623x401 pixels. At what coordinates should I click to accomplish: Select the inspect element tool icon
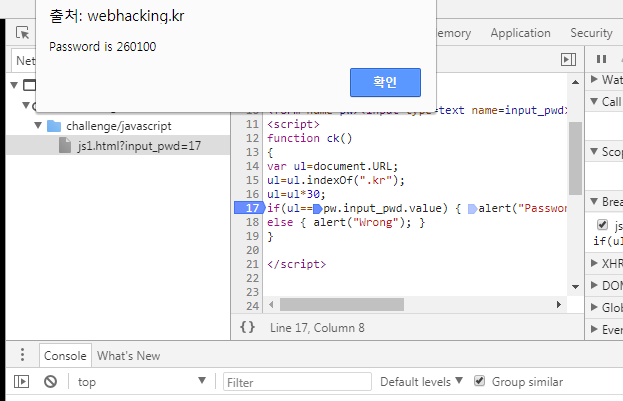pyautogui.click(x=22, y=33)
